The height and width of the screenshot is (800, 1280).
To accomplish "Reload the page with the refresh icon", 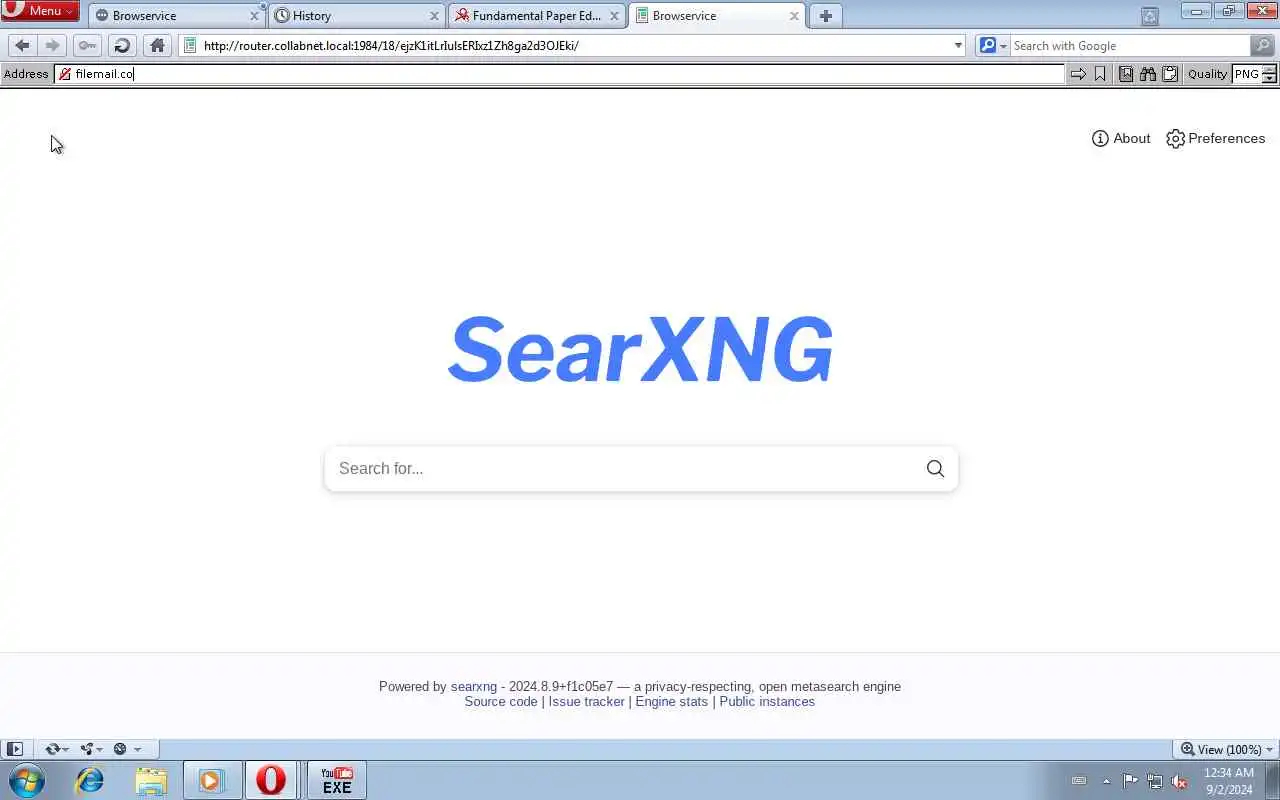I will tap(122, 45).
